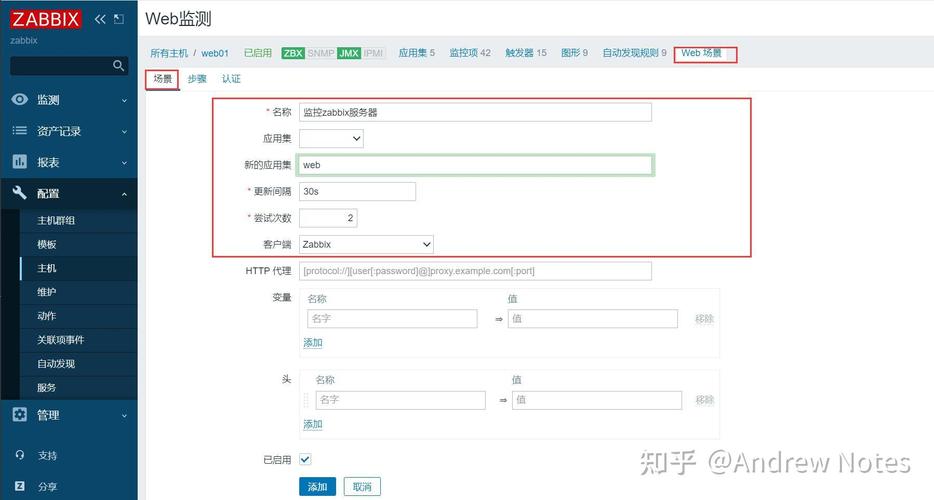This screenshot has height=500, width=934.
Task: Expand the 资产记录 menu section
Action: pos(124,132)
